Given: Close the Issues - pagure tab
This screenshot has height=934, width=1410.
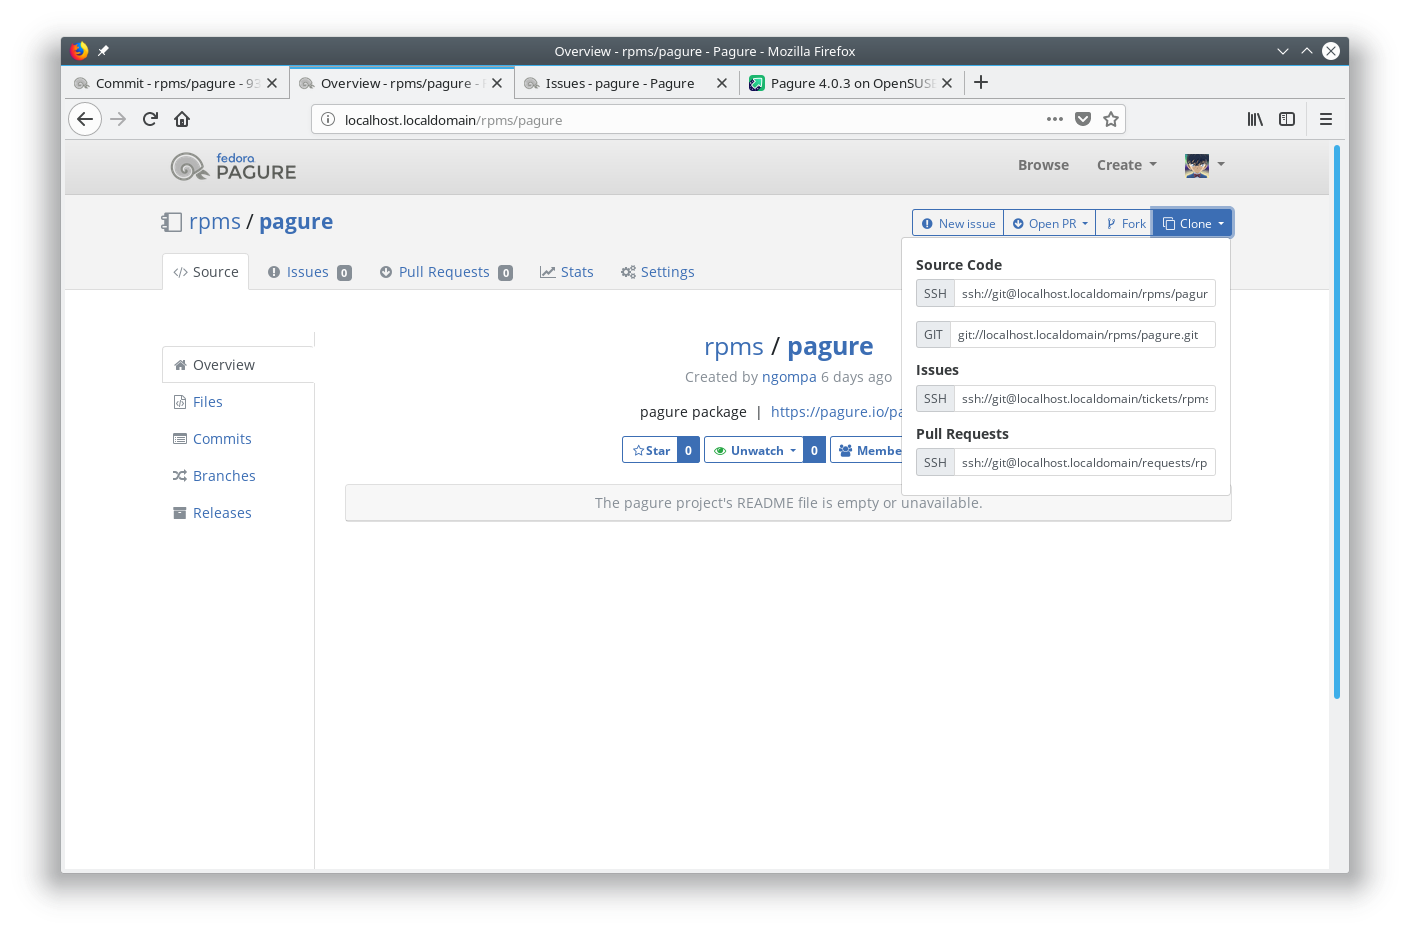Looking at the screenshot, I should point(722,83).
